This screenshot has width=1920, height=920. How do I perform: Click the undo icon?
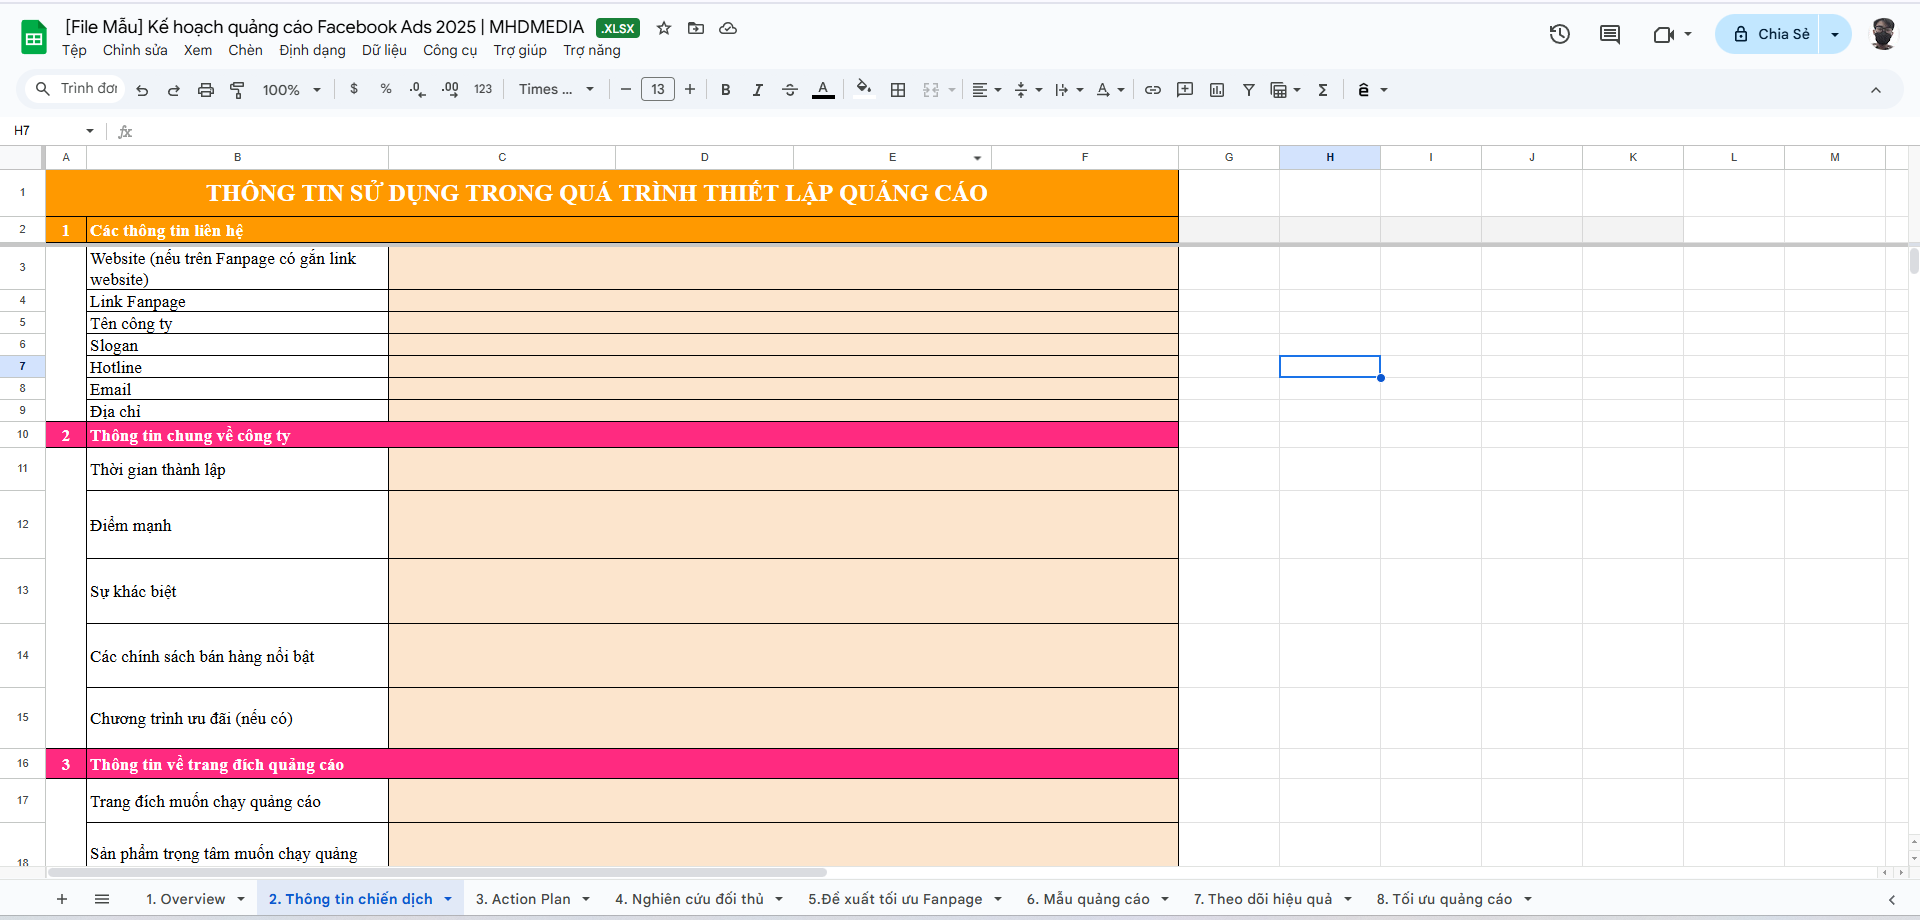tap(142, 90)
